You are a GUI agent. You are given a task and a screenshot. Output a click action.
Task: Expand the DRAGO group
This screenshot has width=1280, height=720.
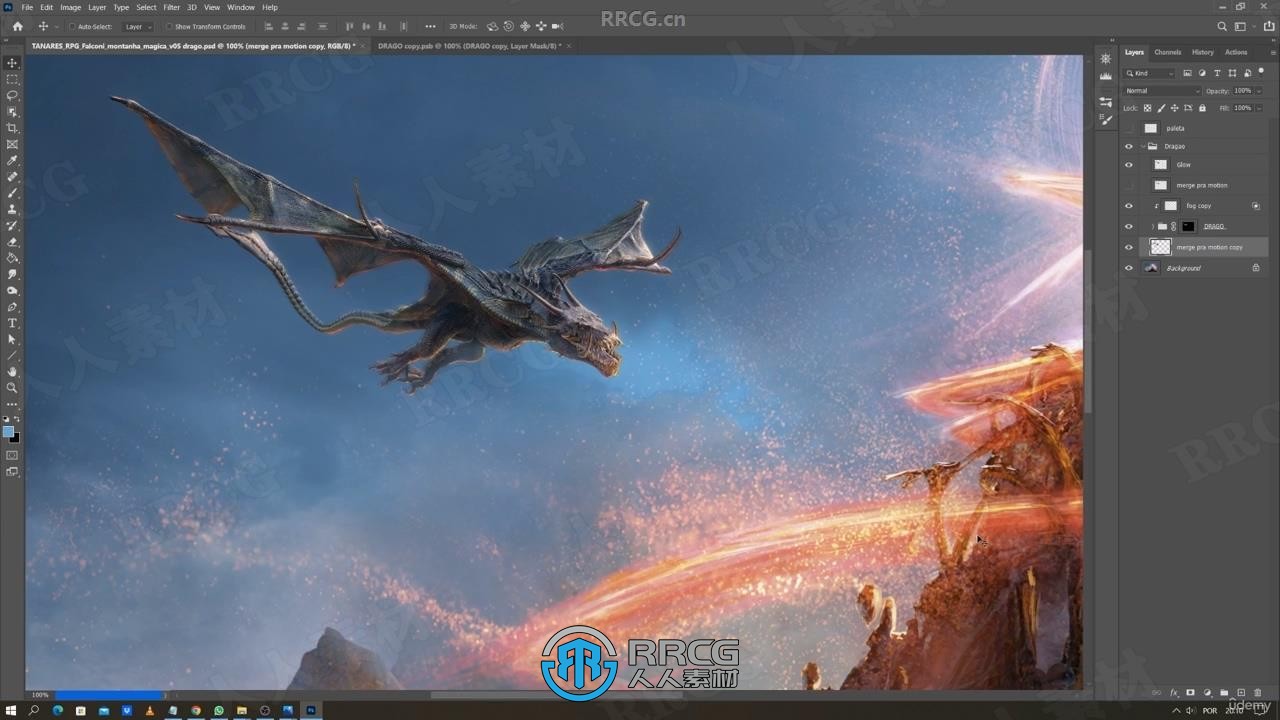[x=1152, y=227]
